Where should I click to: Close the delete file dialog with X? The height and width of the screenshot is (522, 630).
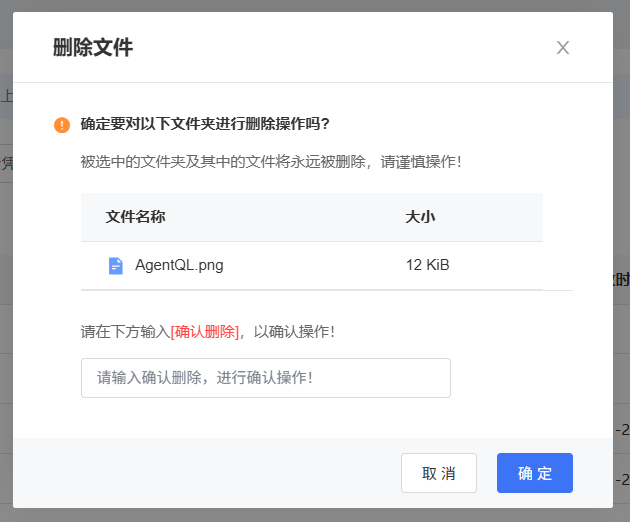tap(563, 48)
